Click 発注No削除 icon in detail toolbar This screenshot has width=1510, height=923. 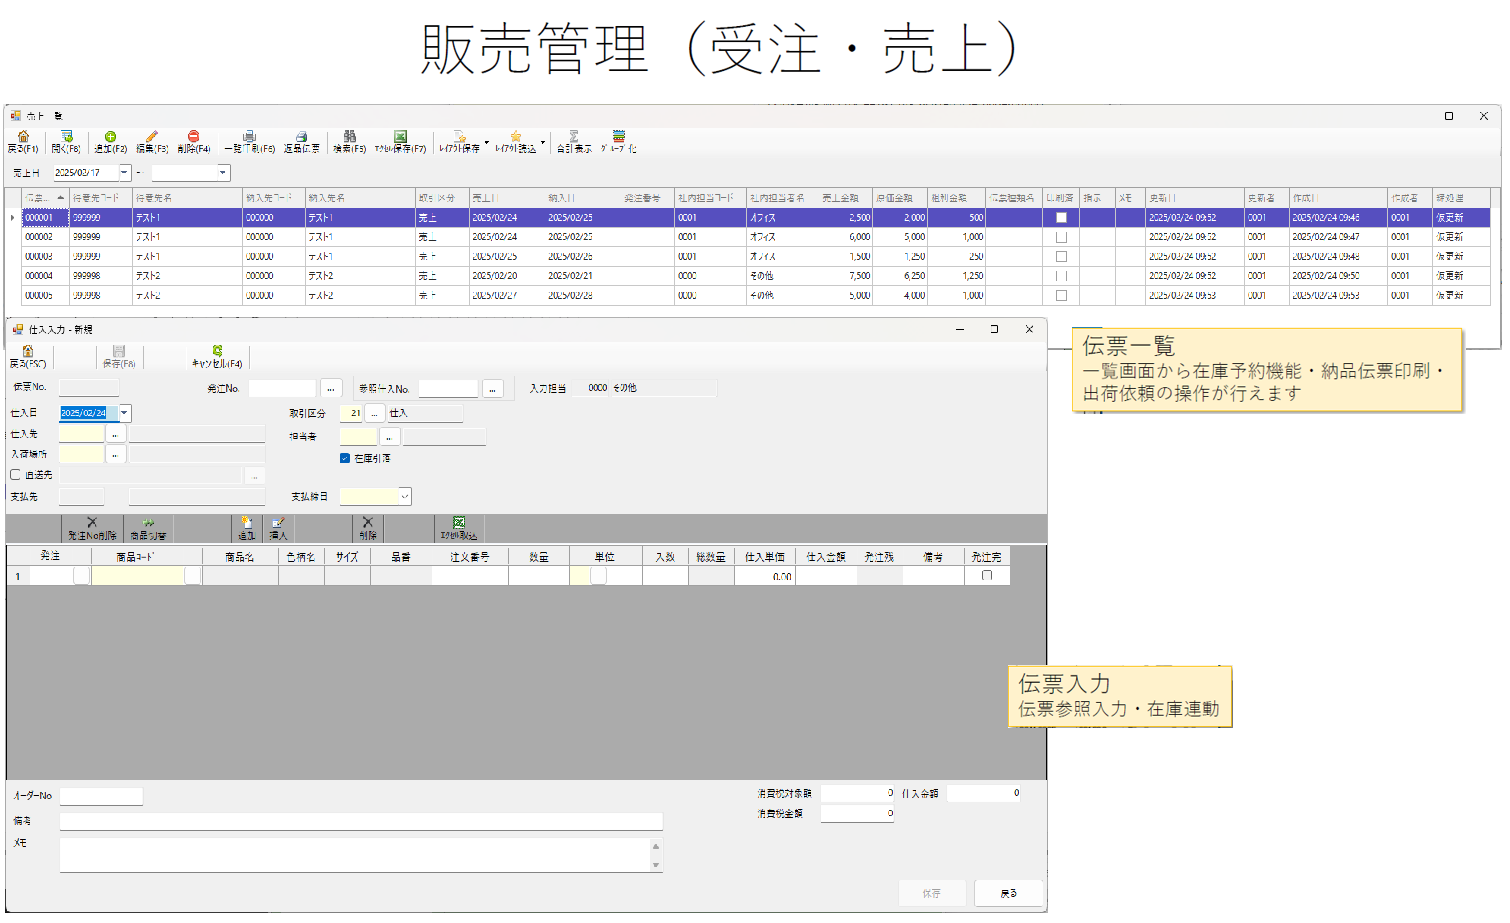click(92, 523)
